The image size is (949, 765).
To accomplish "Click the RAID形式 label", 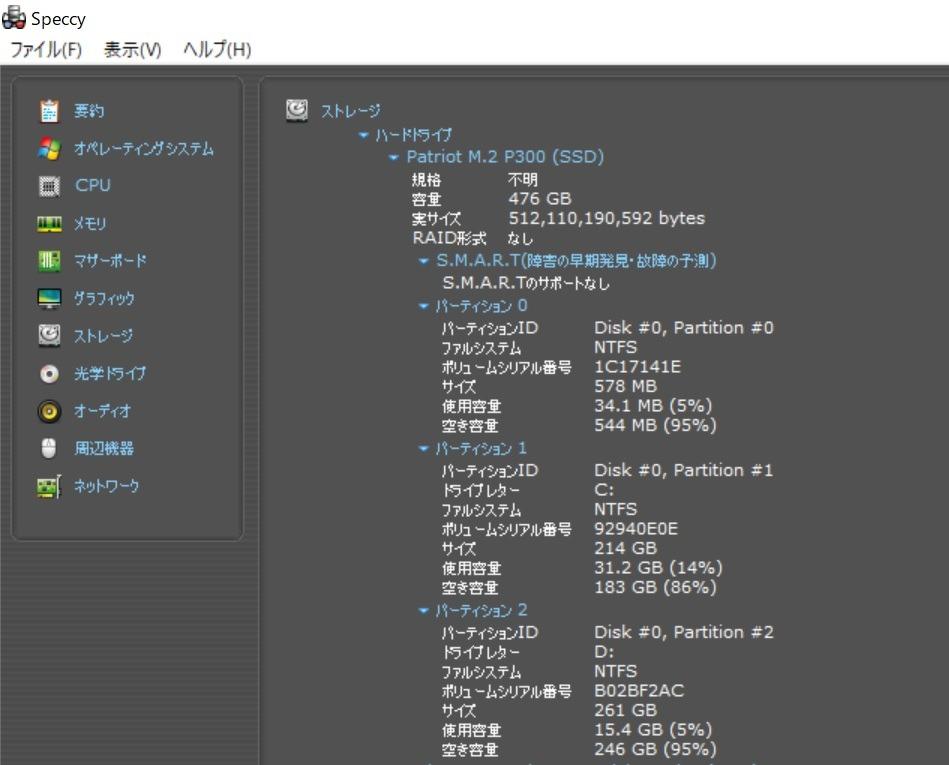I will (x=449, y=238).
